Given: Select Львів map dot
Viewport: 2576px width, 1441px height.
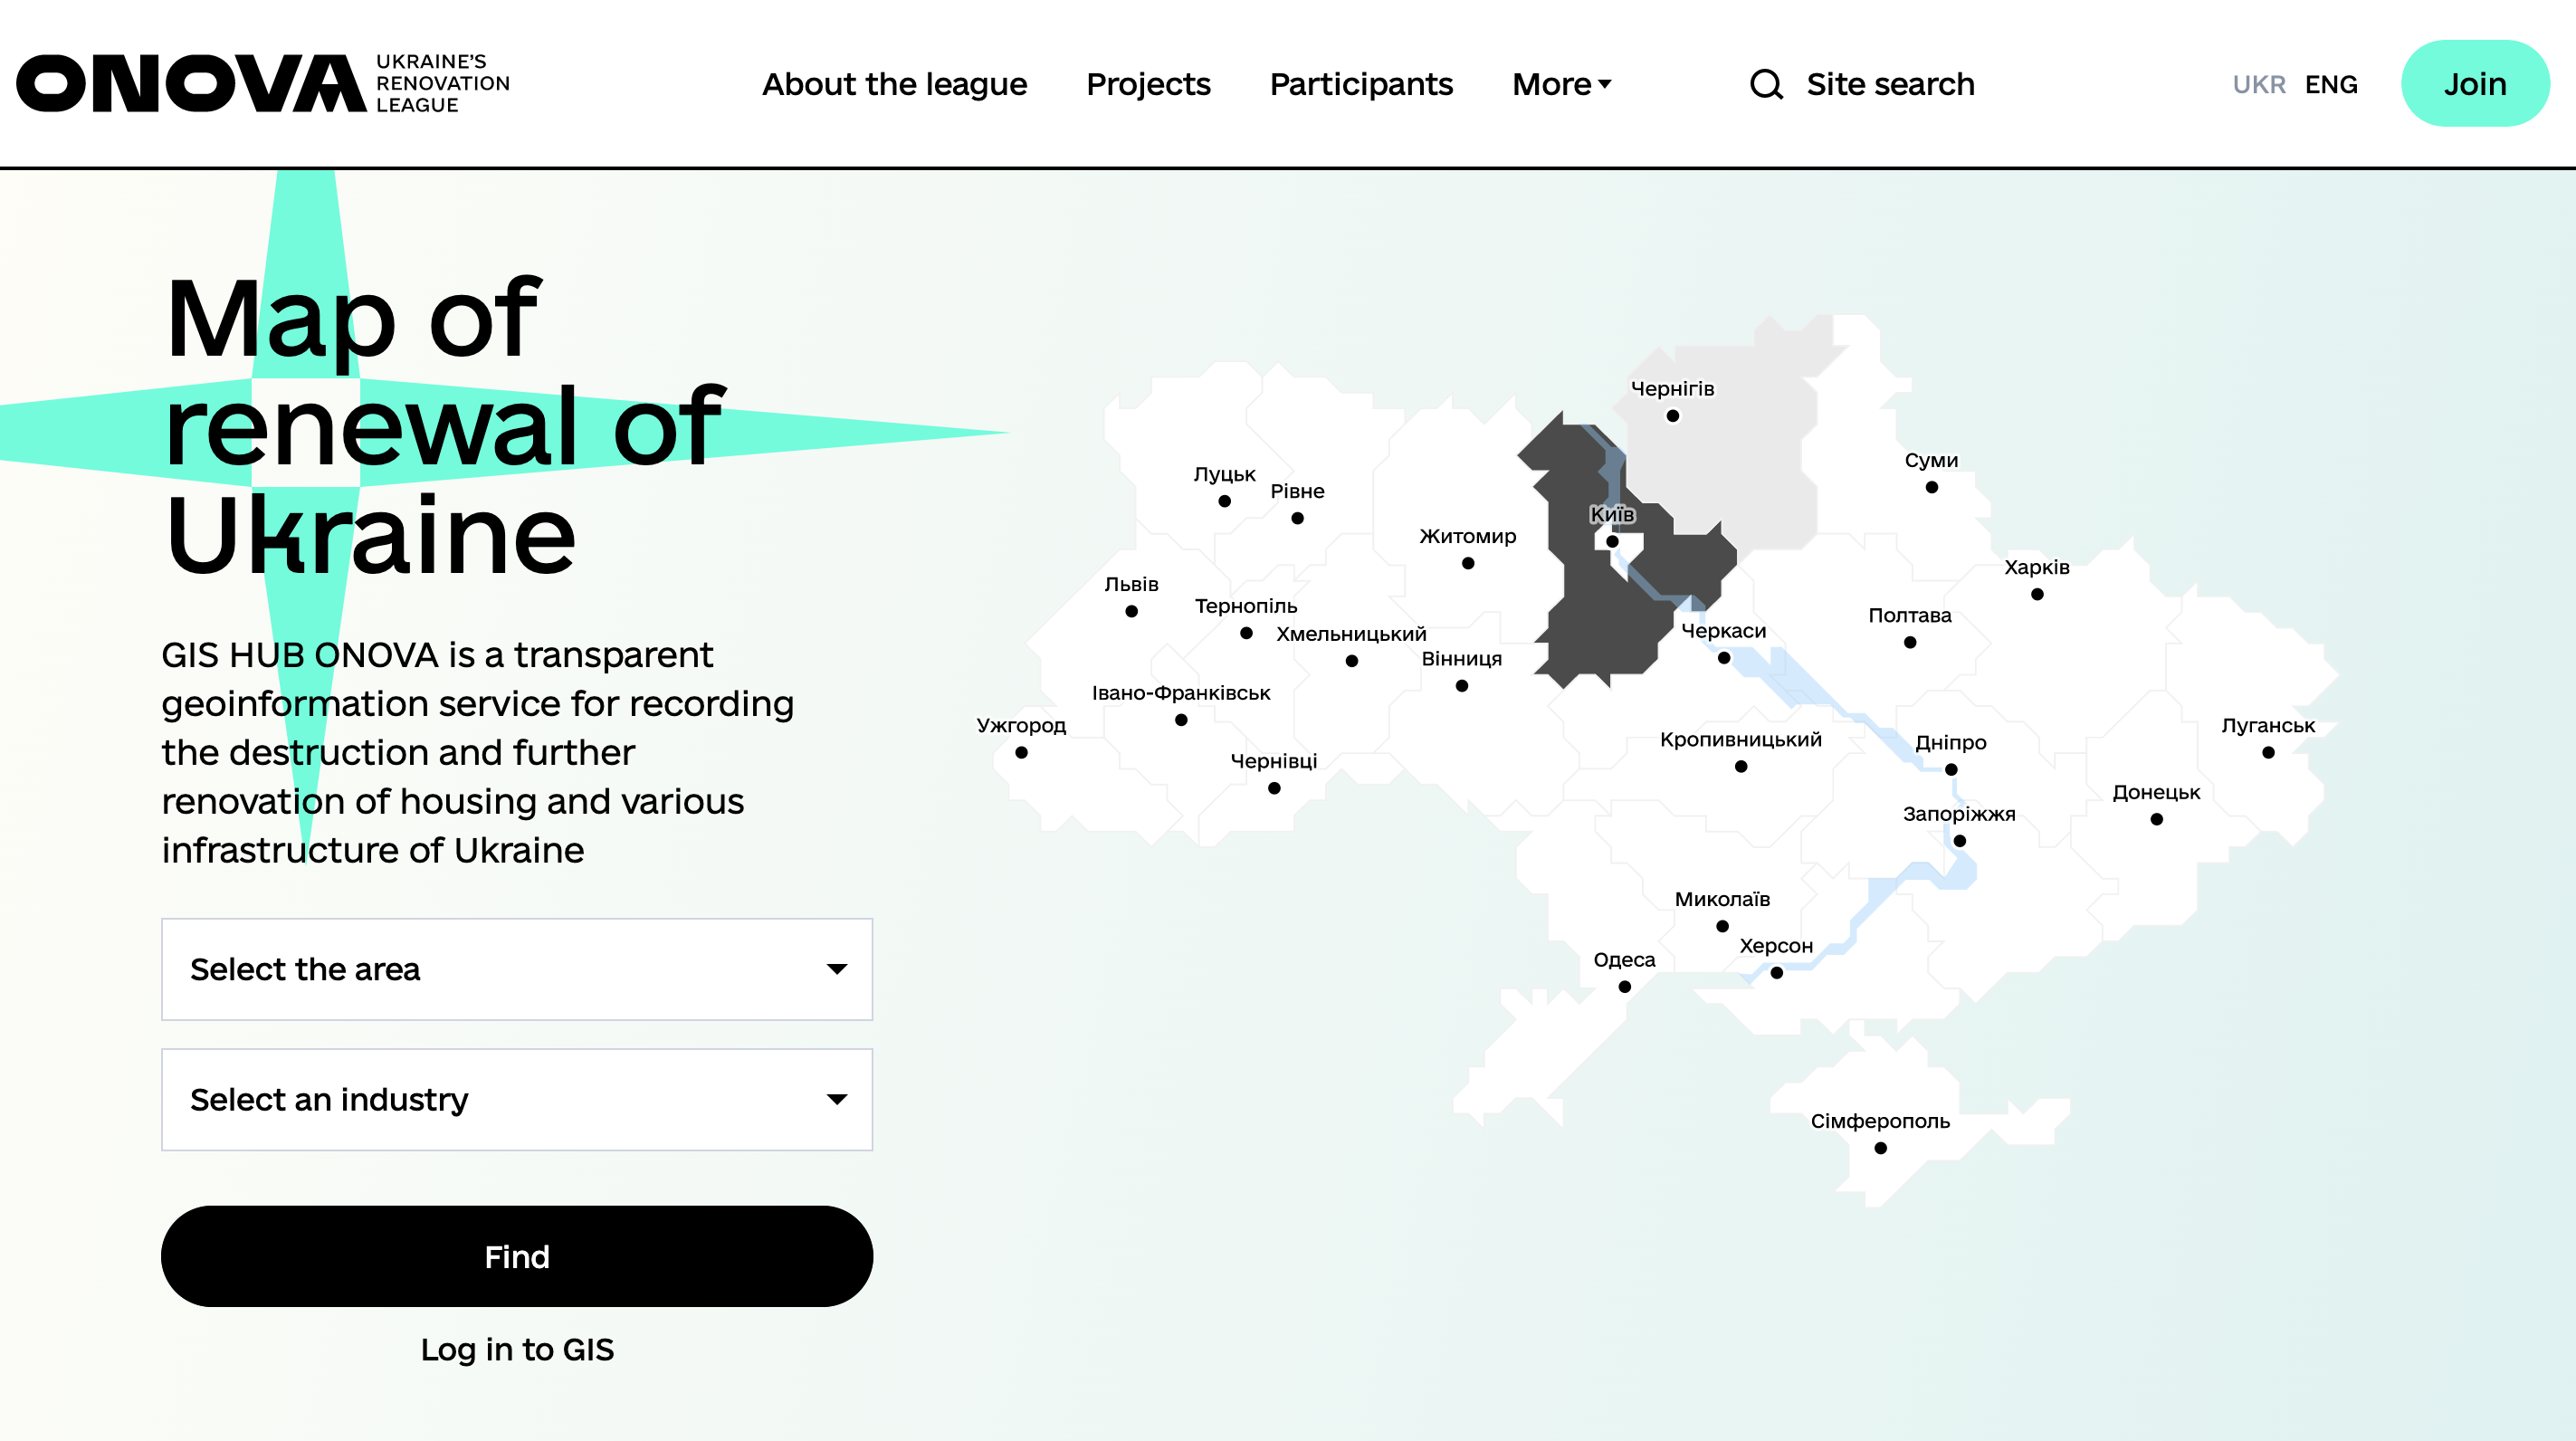Looking at the screenshot, I should click(1132, 611).
